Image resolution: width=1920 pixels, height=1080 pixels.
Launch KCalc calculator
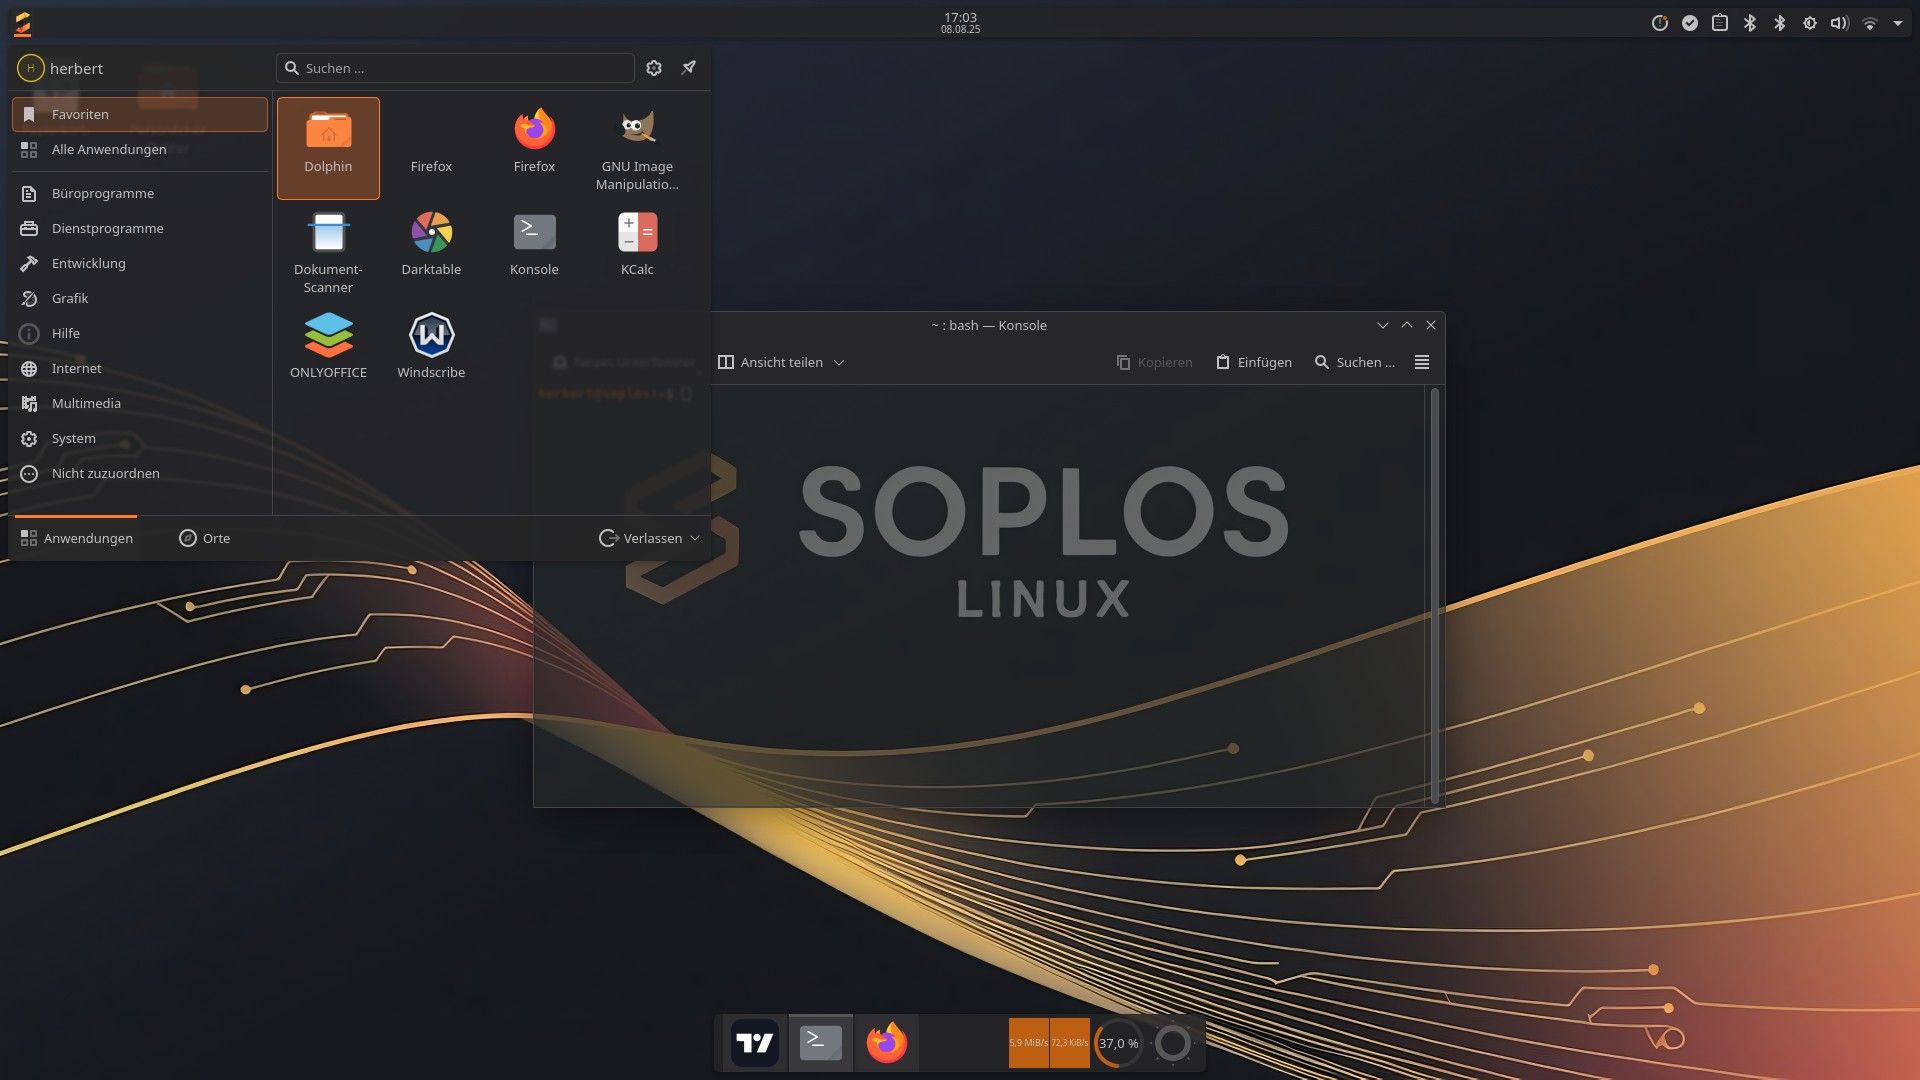click(637, 244)
